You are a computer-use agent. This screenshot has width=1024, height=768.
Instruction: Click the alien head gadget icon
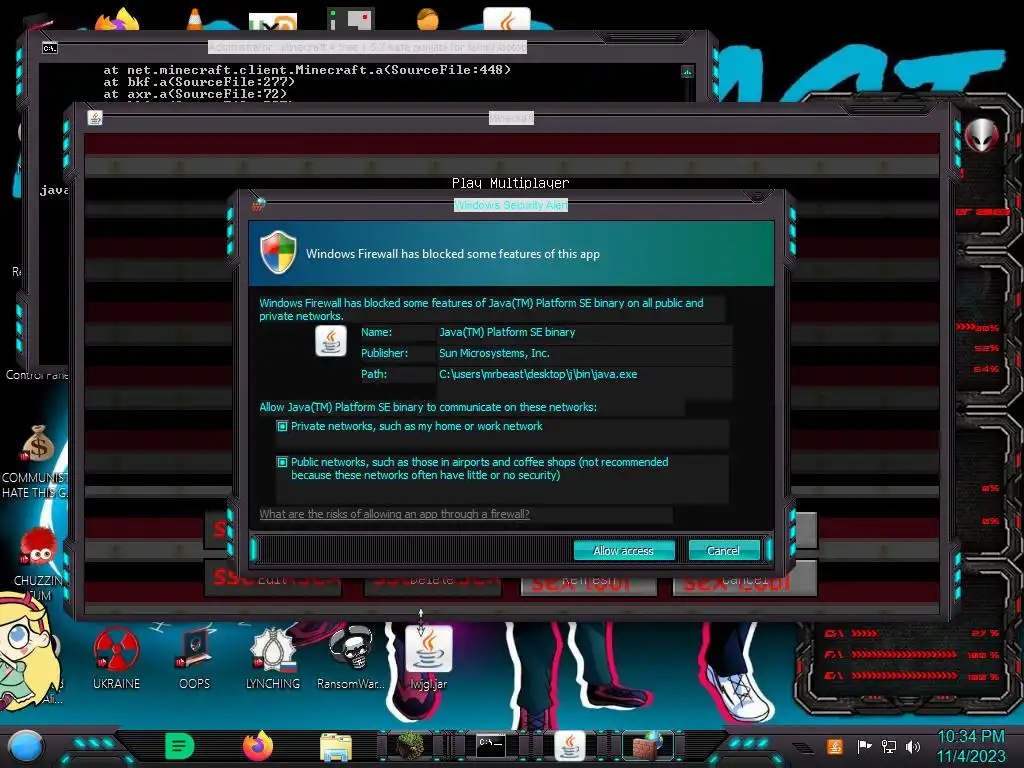(x=982, y=135)
